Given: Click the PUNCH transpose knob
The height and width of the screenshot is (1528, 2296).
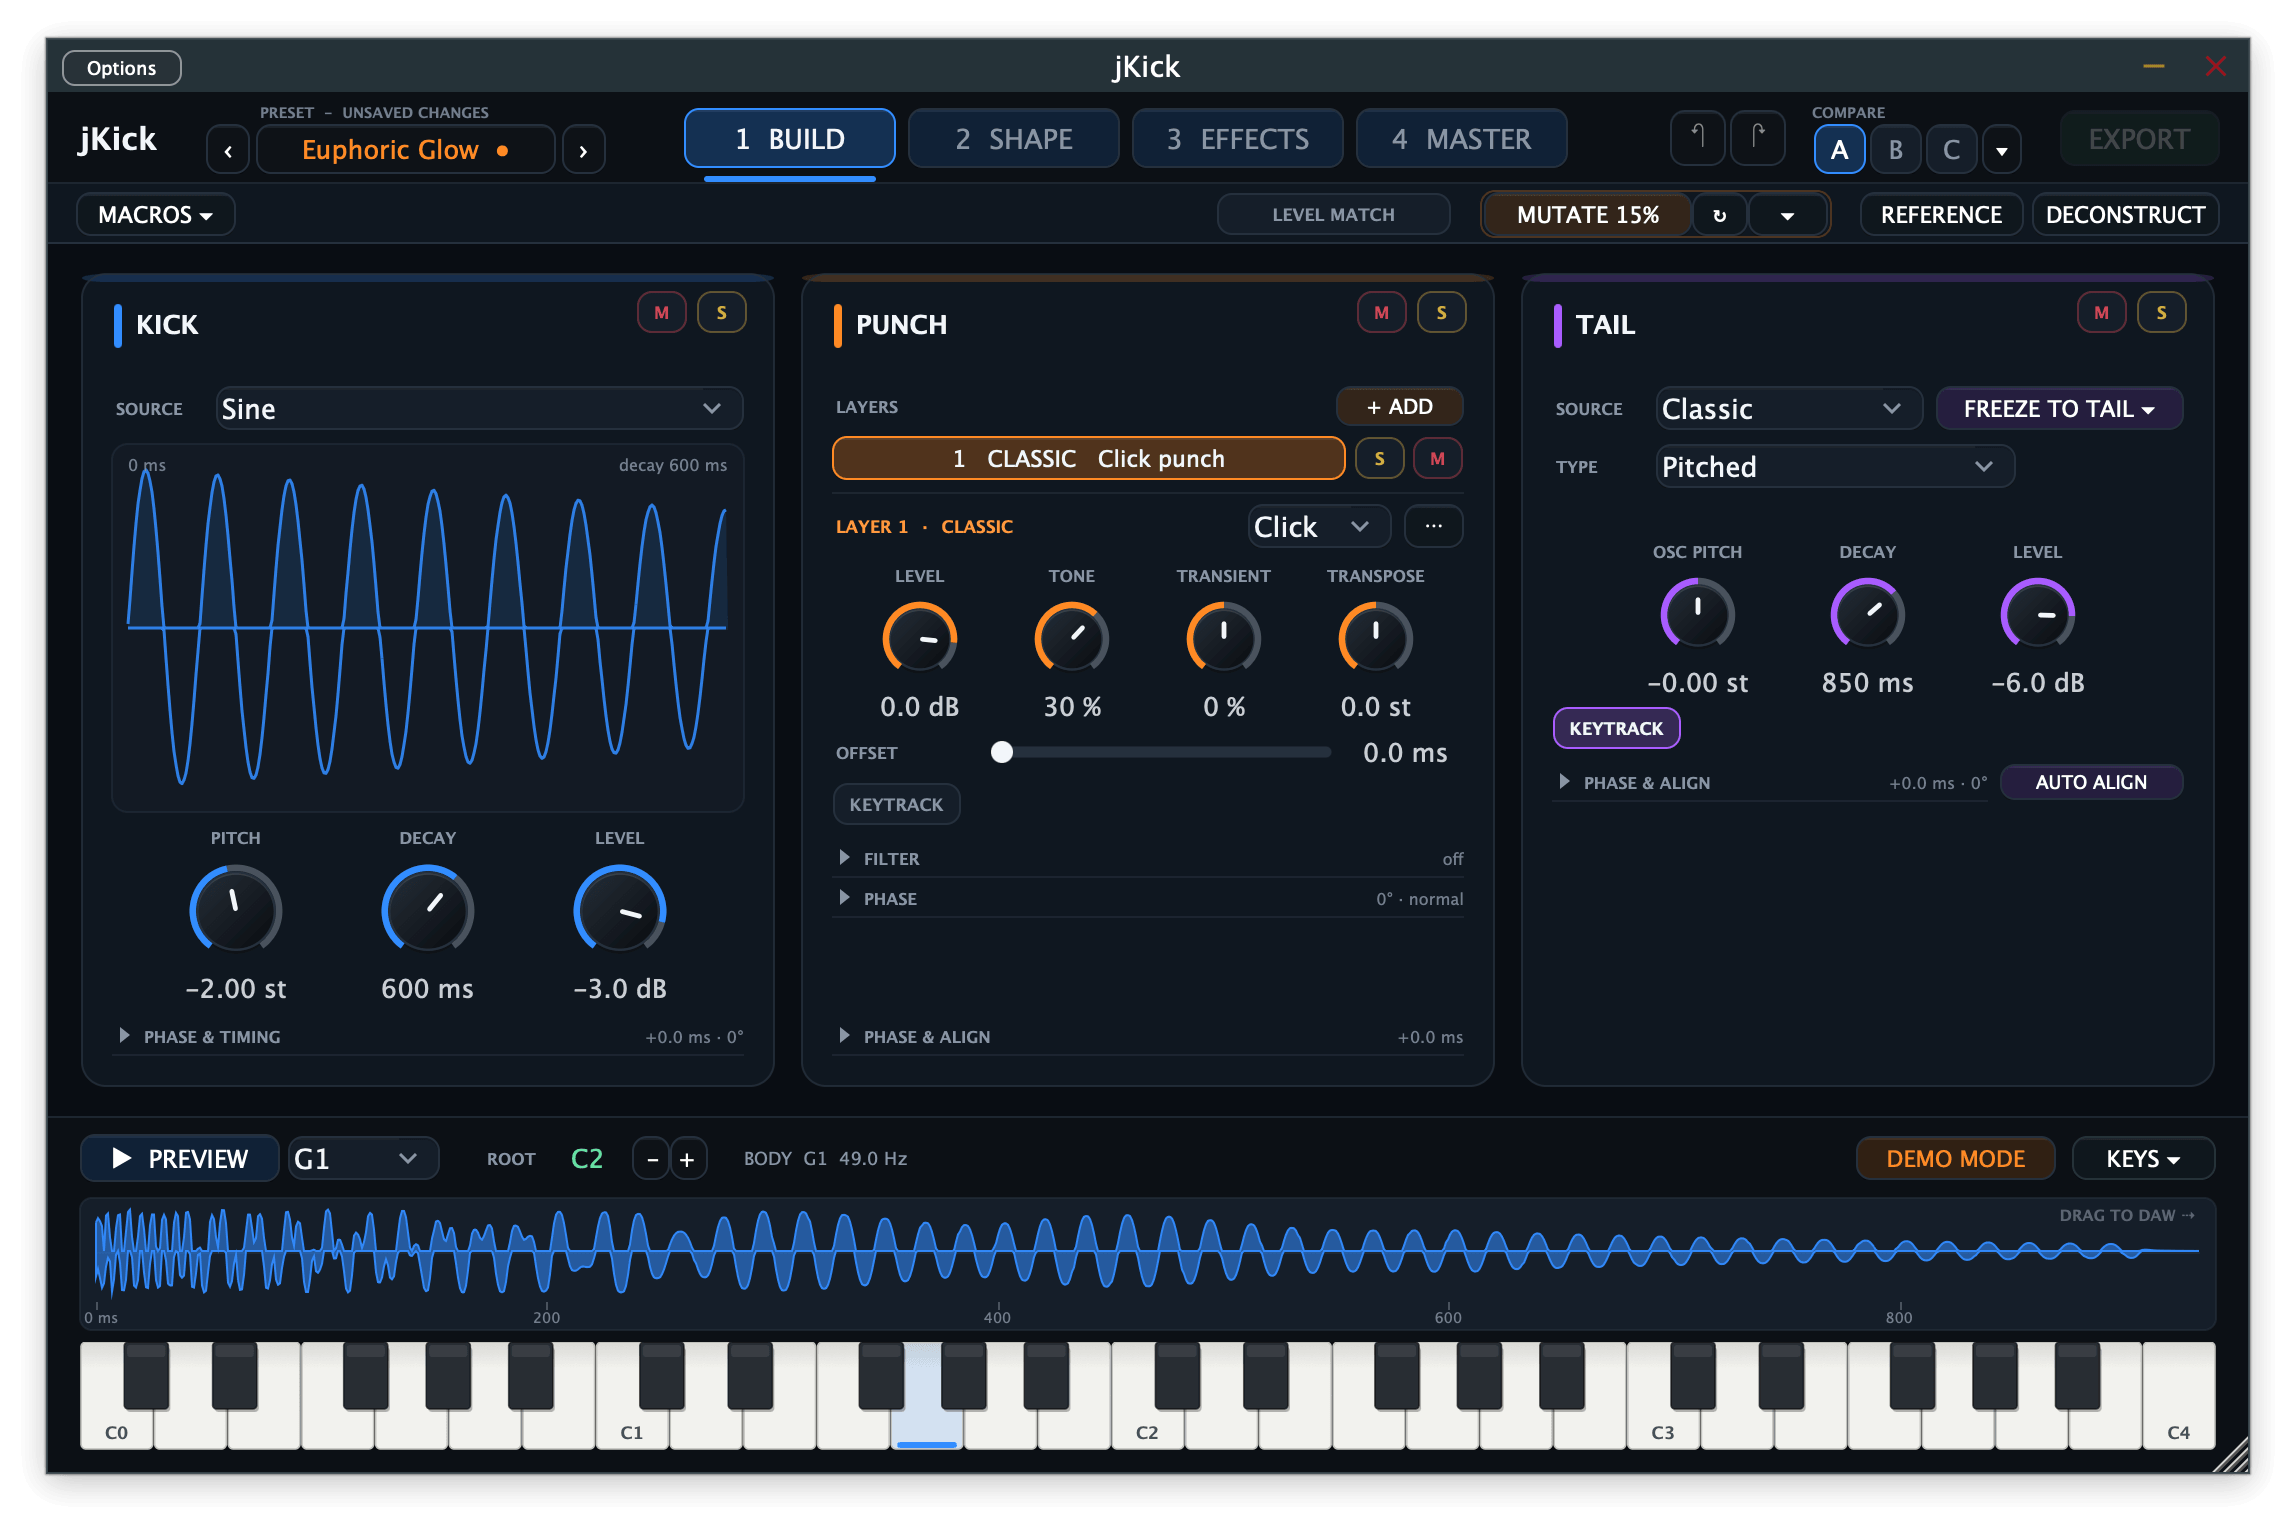Looking at the screenshot, I should click(1375, 637).
